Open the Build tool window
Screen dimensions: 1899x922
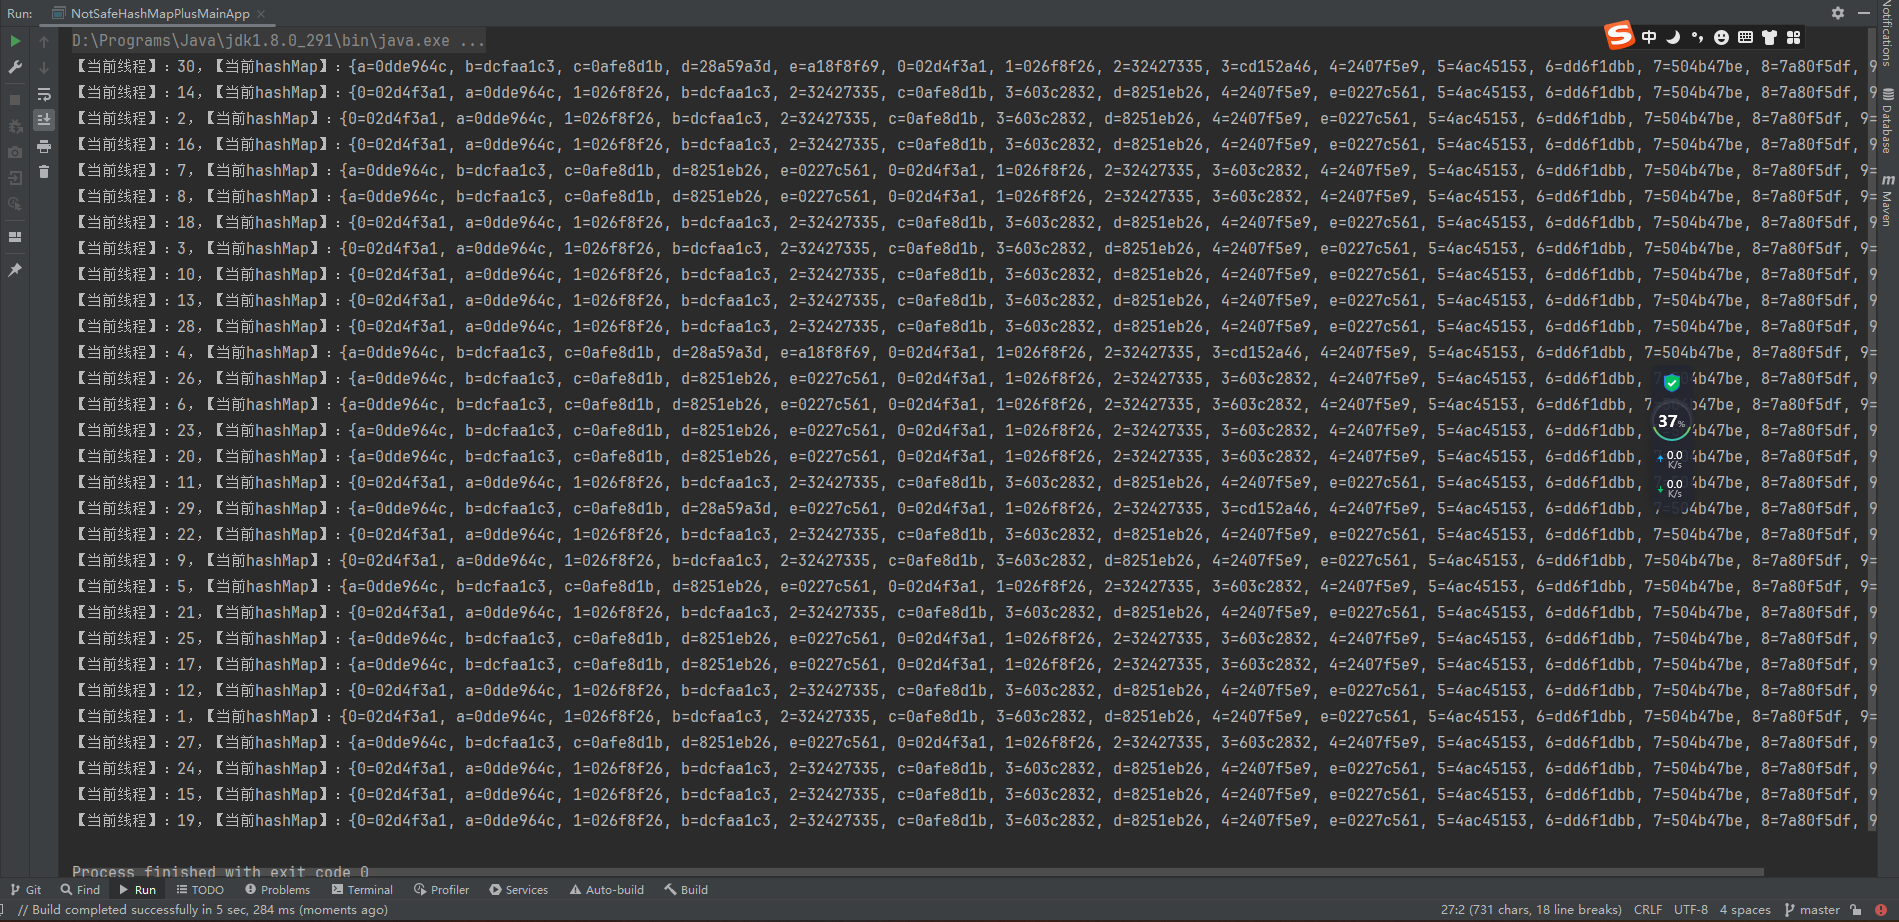coord(686,889)
